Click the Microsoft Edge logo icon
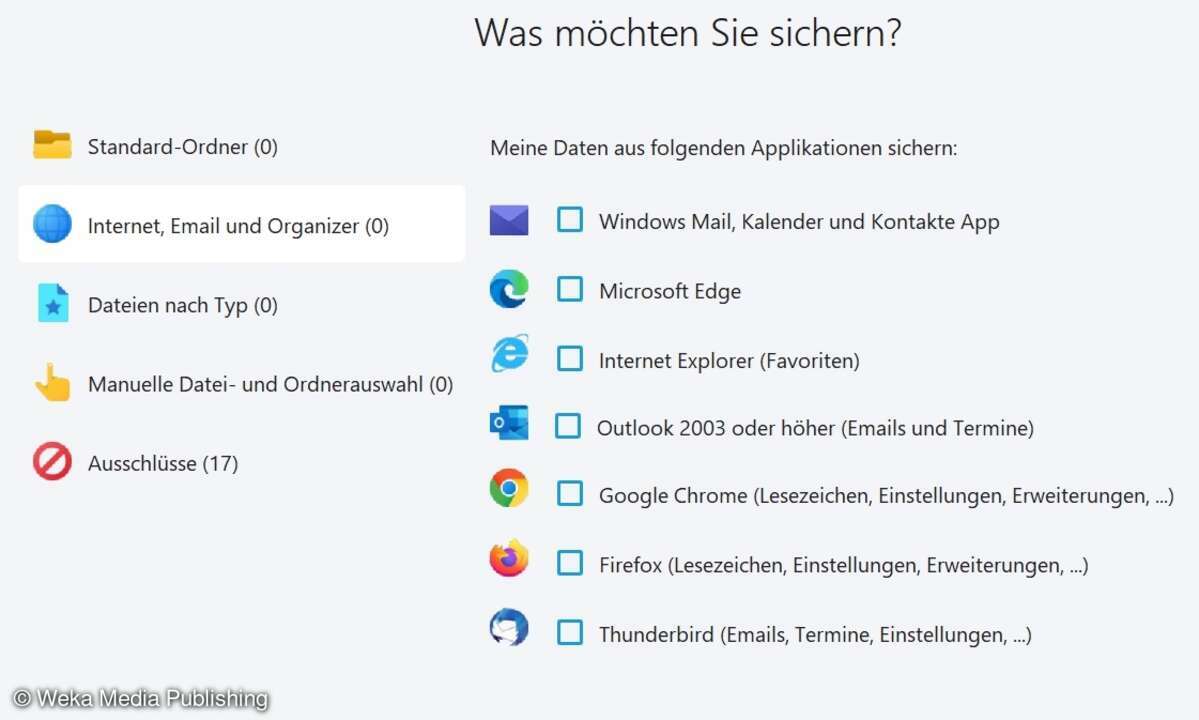Image resolution: width=1199 pixels, height=720 pixels. 509,290
